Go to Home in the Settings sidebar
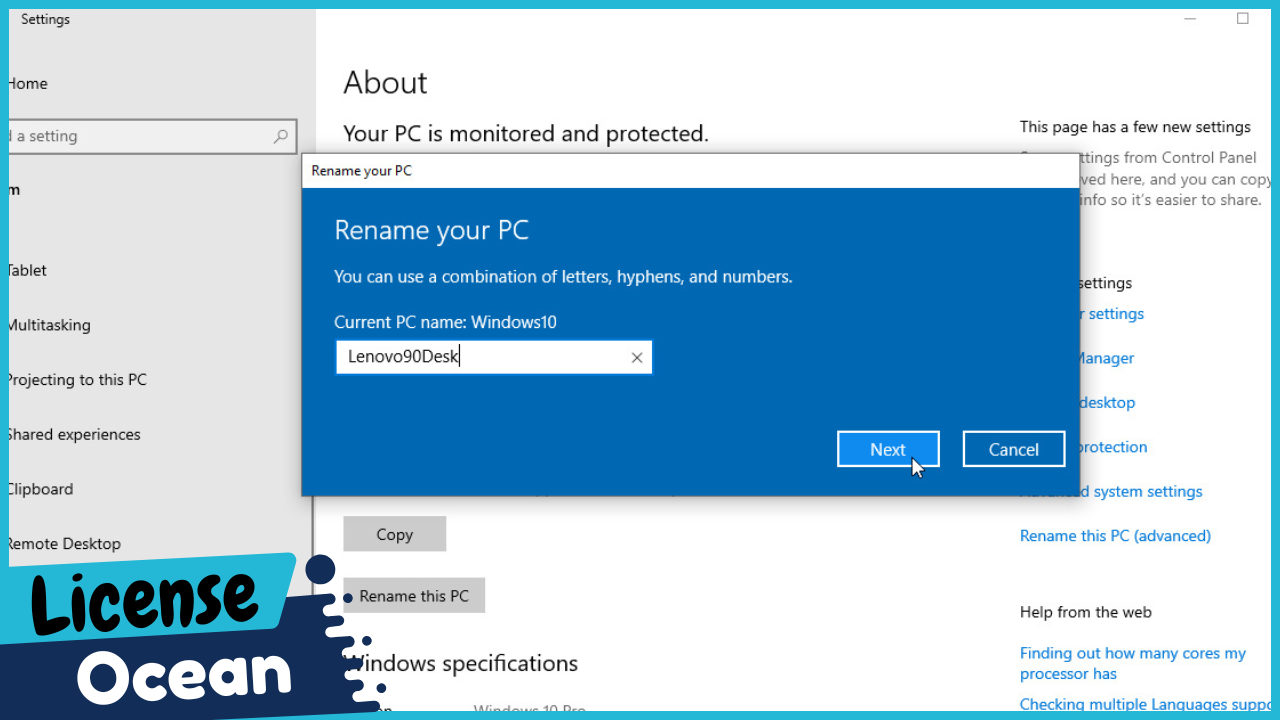 (28, 83)
